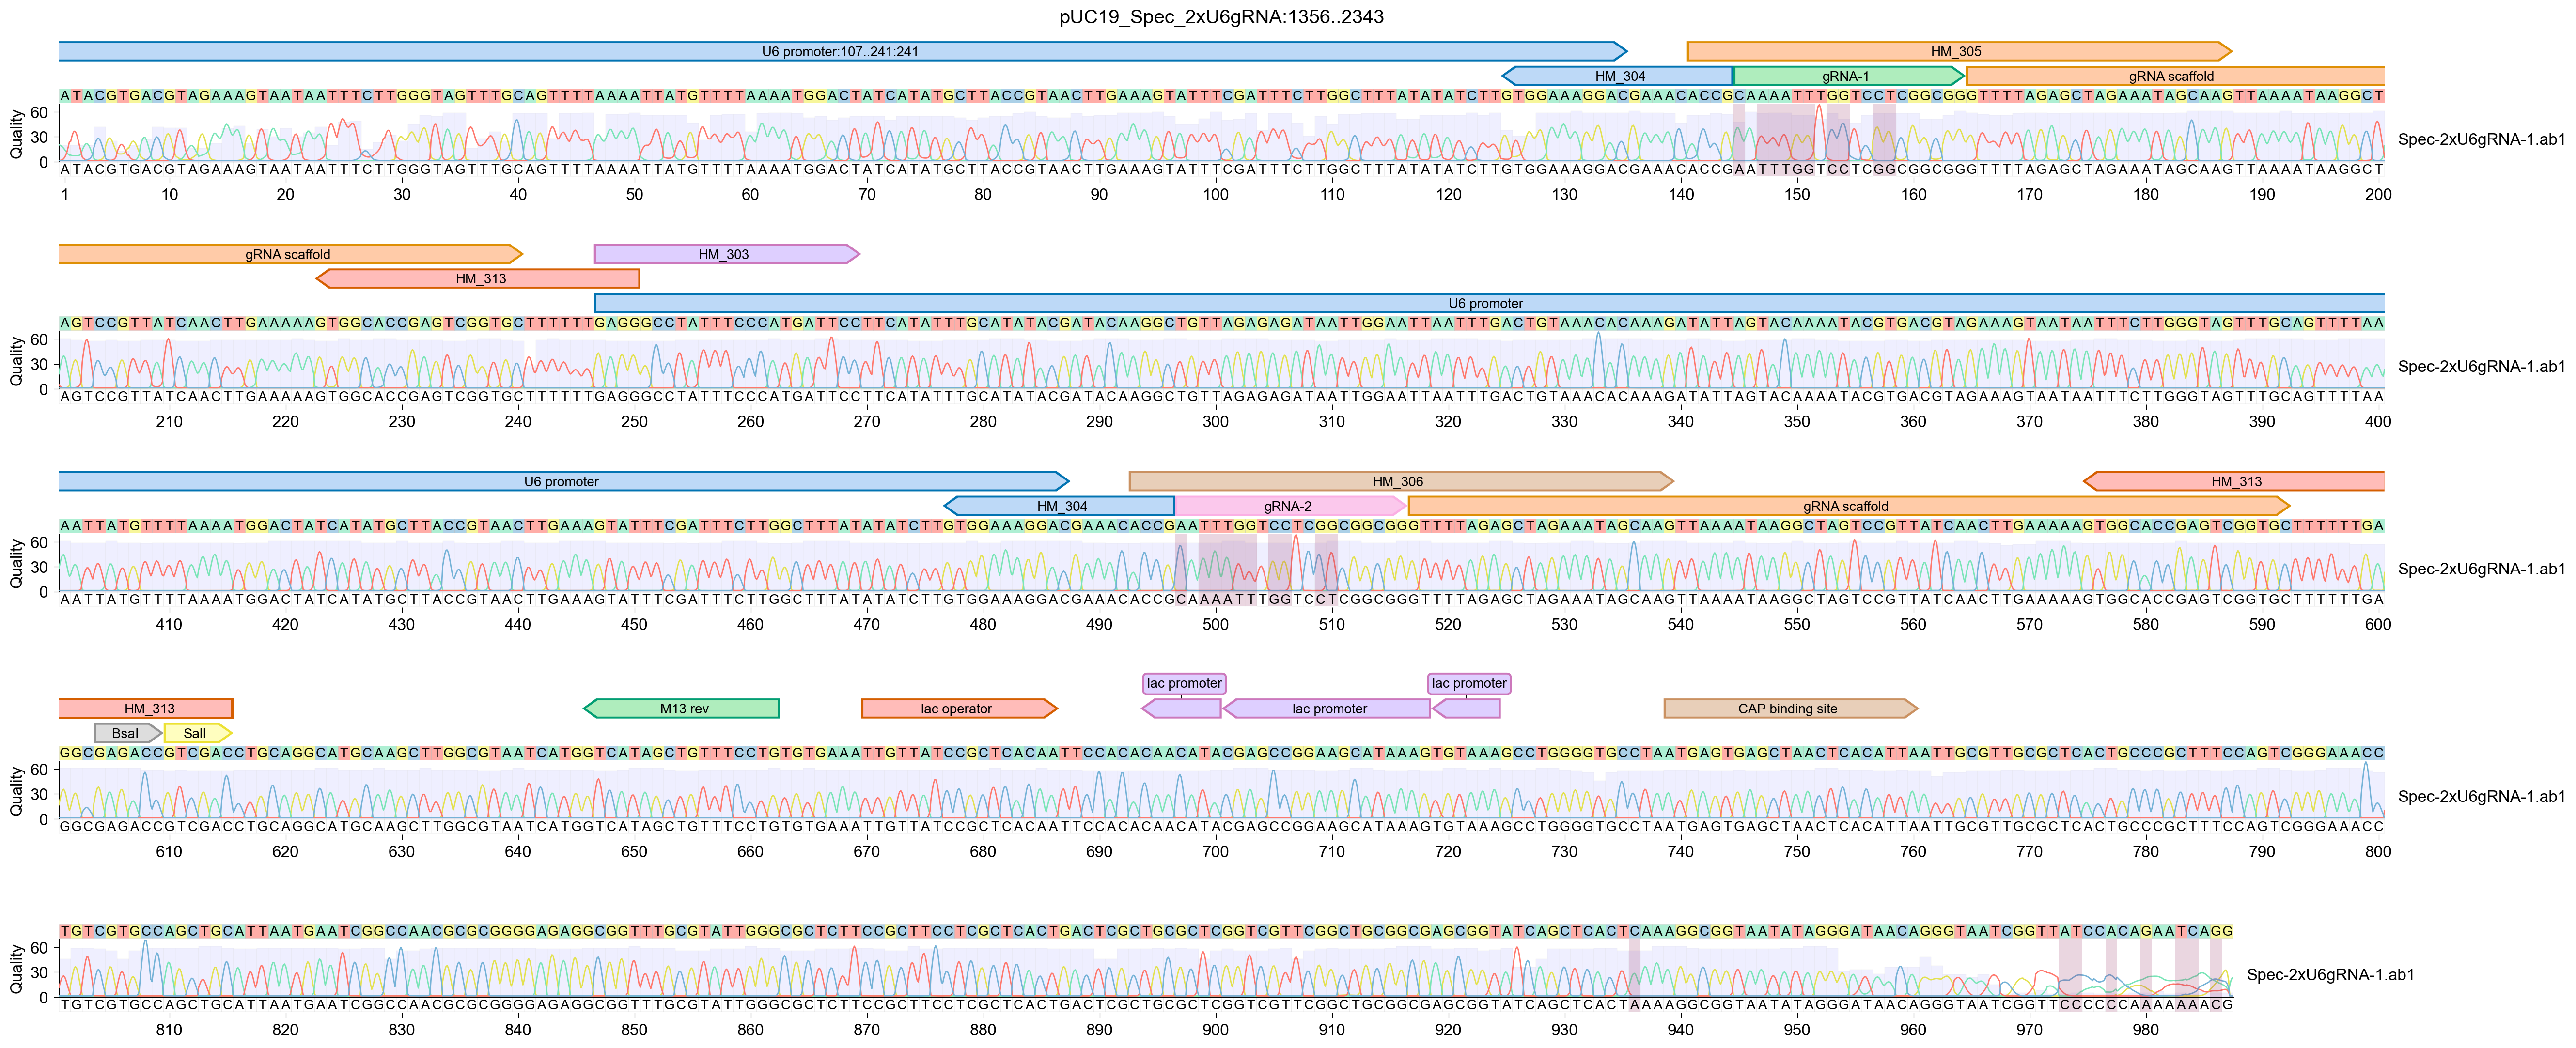Click position marker 900 on the ruler
The width and height of the screenshot is (2576, 1048).
tap(1215, 1029)
